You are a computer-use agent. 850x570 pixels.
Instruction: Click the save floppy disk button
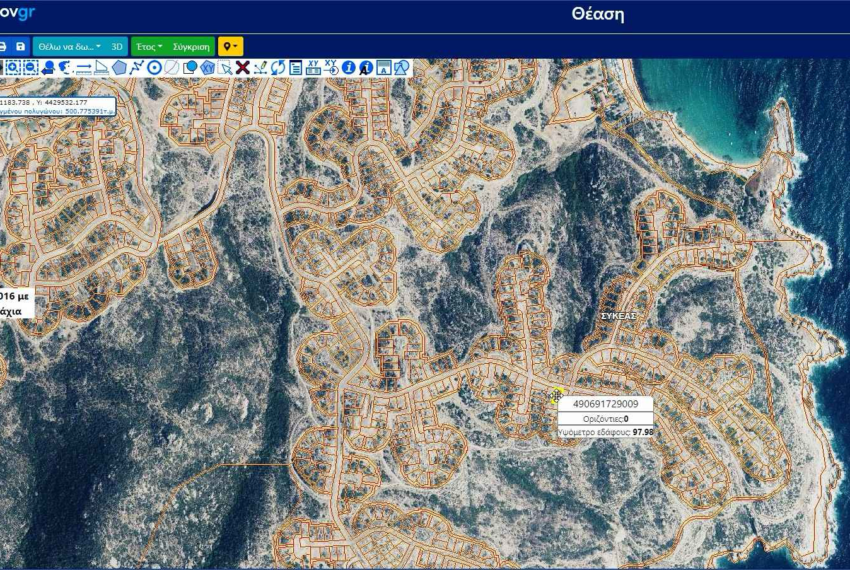pyautogui.click(x=20, y=46)
